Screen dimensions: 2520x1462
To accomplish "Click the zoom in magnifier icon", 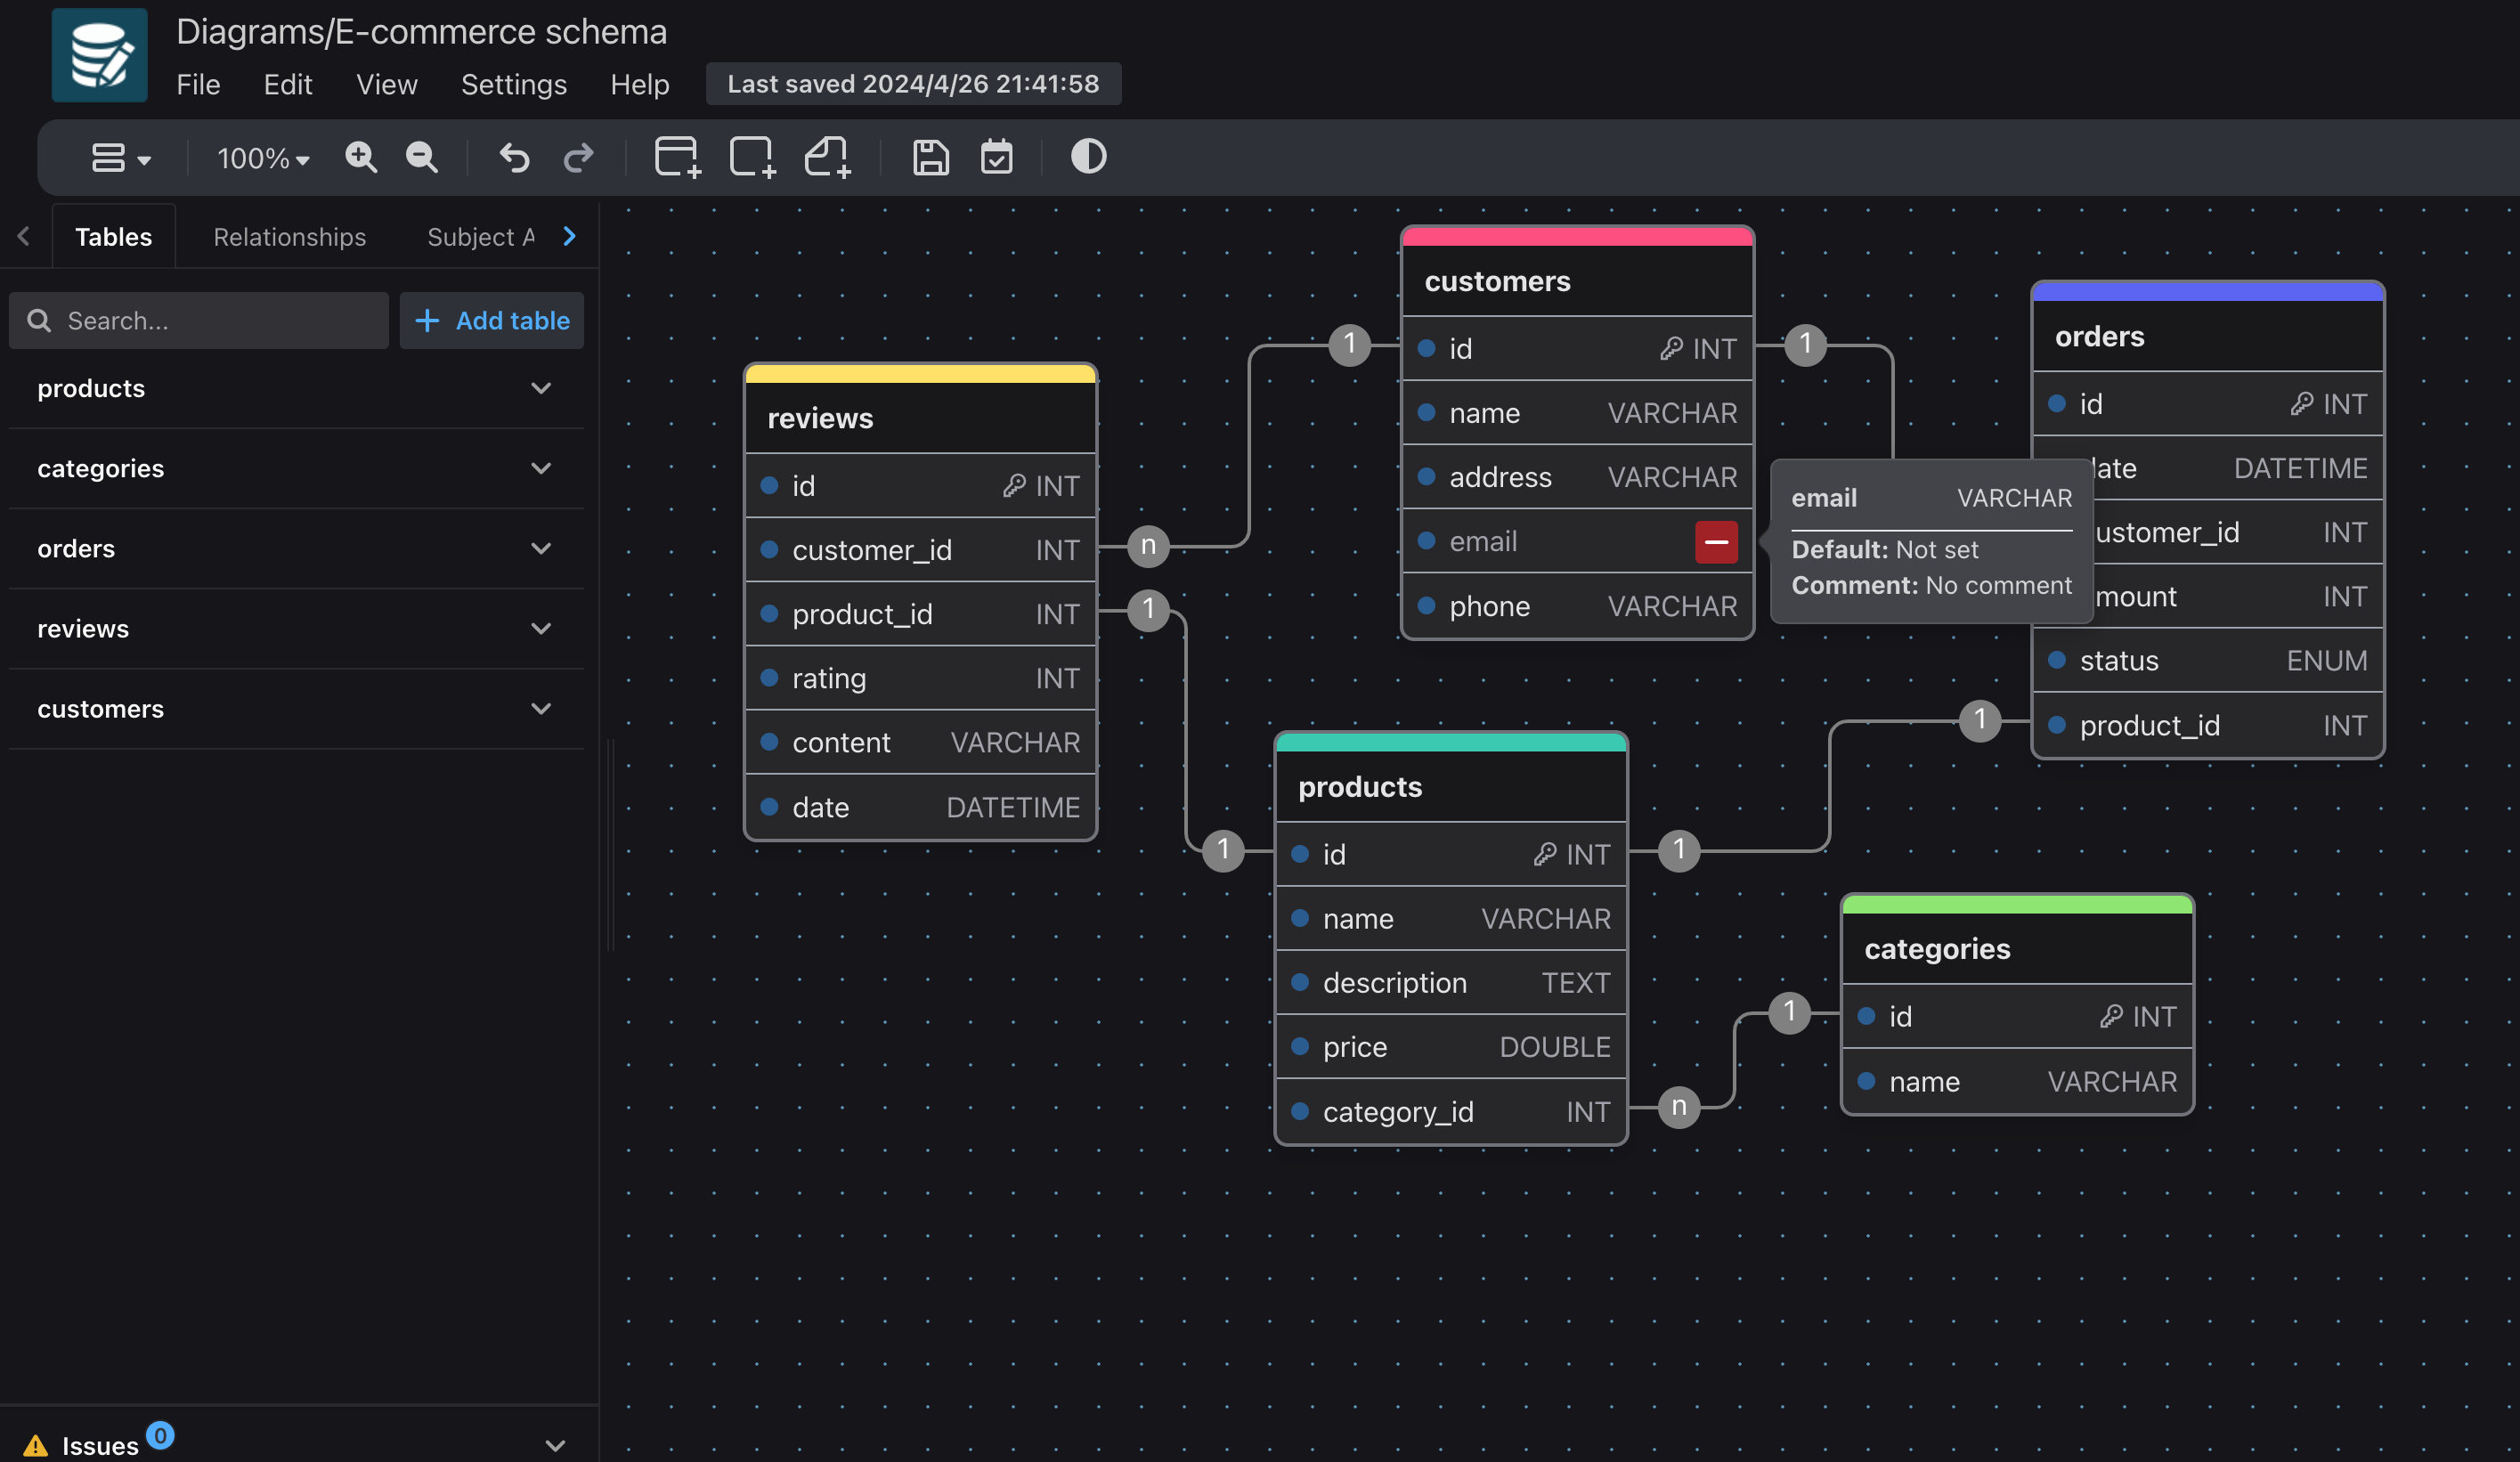I will [x=360, y=157].
